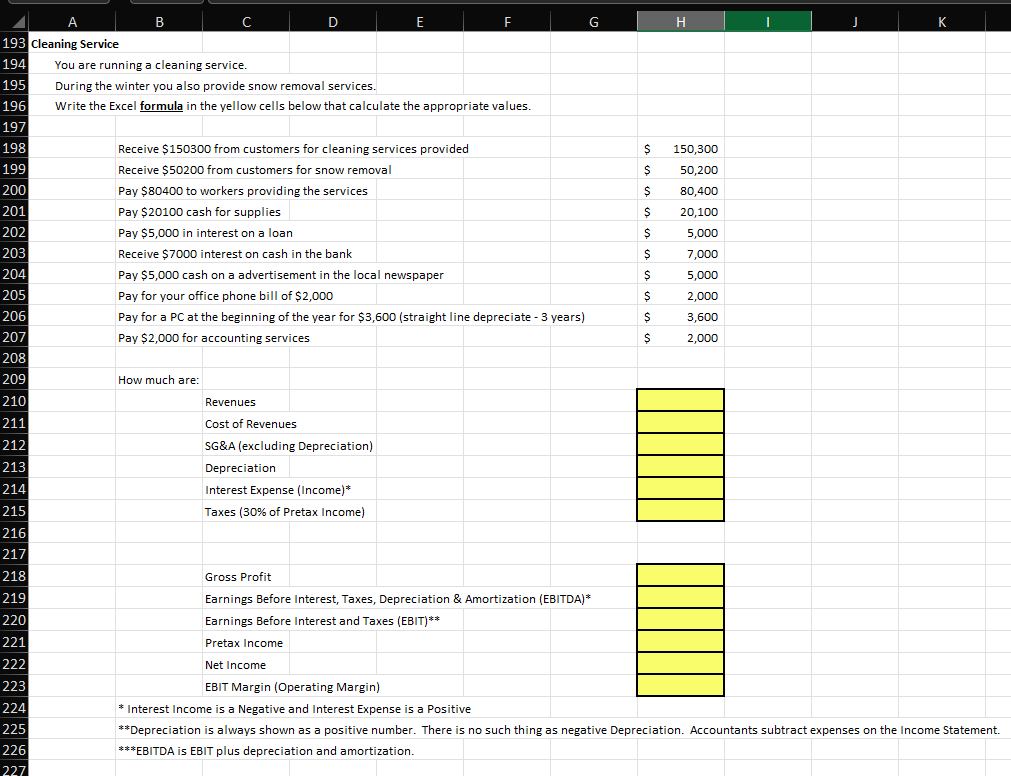Click the 'Cost of Revenues' label
Screen dimensions: 1011x776
tap(251, 424)
